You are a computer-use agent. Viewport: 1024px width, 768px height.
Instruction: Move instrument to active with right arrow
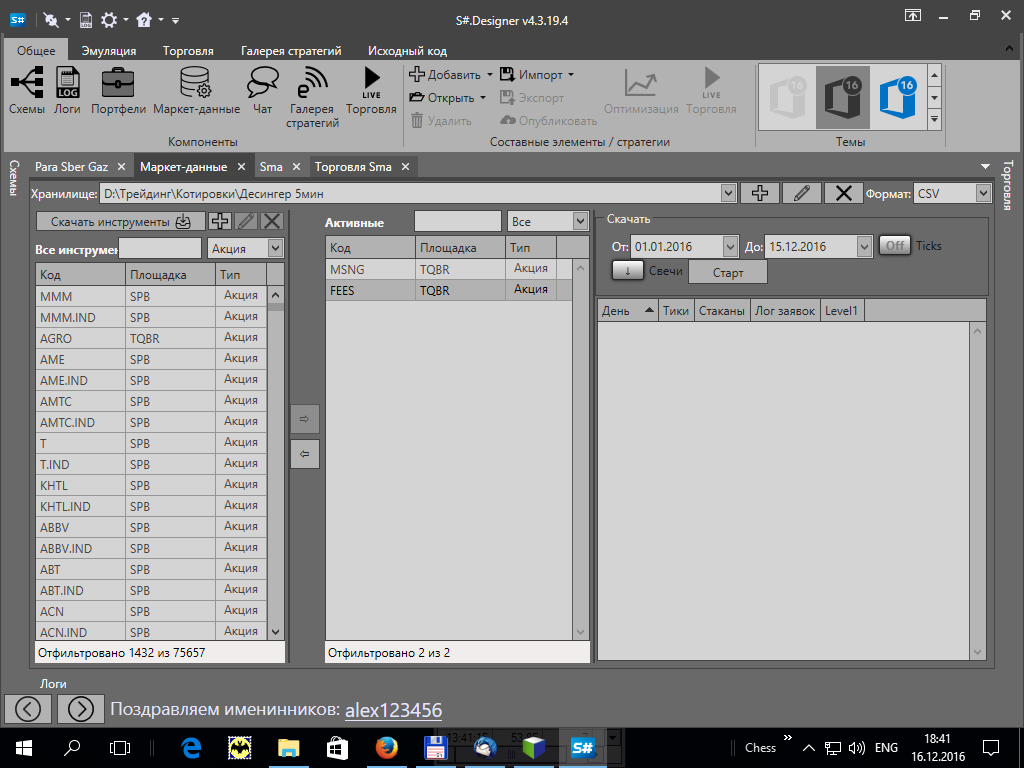click(304, 419)
